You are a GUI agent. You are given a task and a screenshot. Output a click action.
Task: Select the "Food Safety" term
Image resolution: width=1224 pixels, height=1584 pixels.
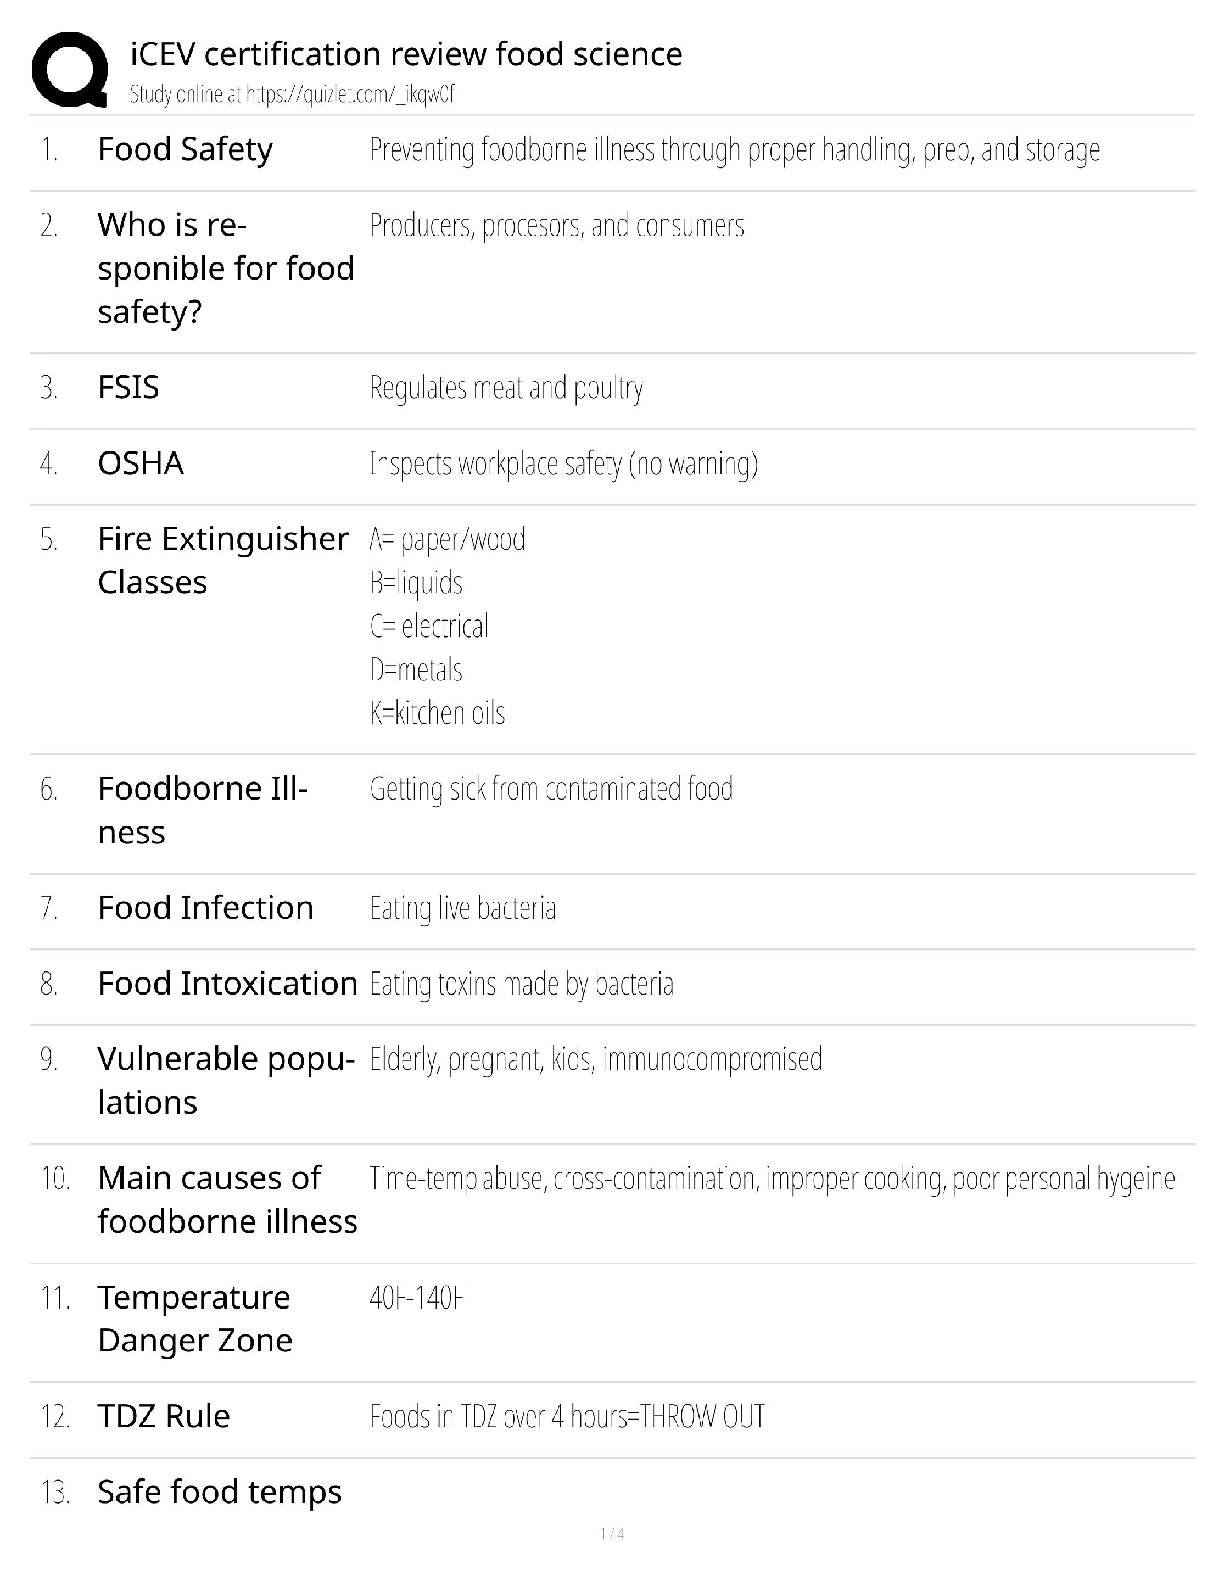coord(185,149)
